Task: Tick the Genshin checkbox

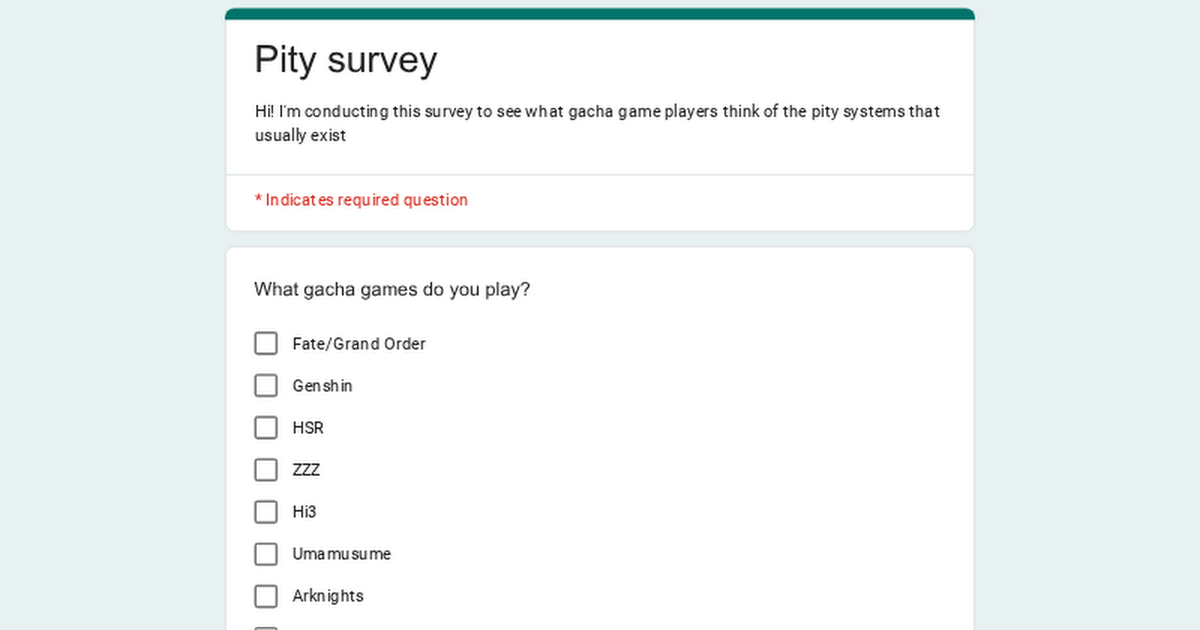Action: [266, 386]
